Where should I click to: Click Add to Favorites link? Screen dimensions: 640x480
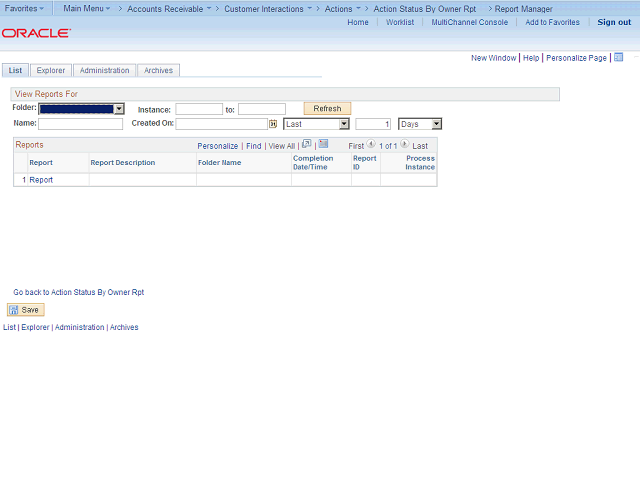click(552, 22)
